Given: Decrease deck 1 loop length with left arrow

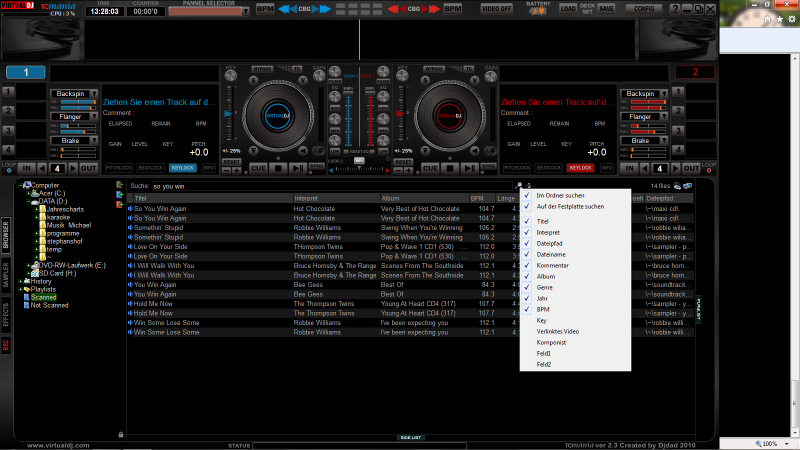Looking at the screenshot, I should click(42, 168).
